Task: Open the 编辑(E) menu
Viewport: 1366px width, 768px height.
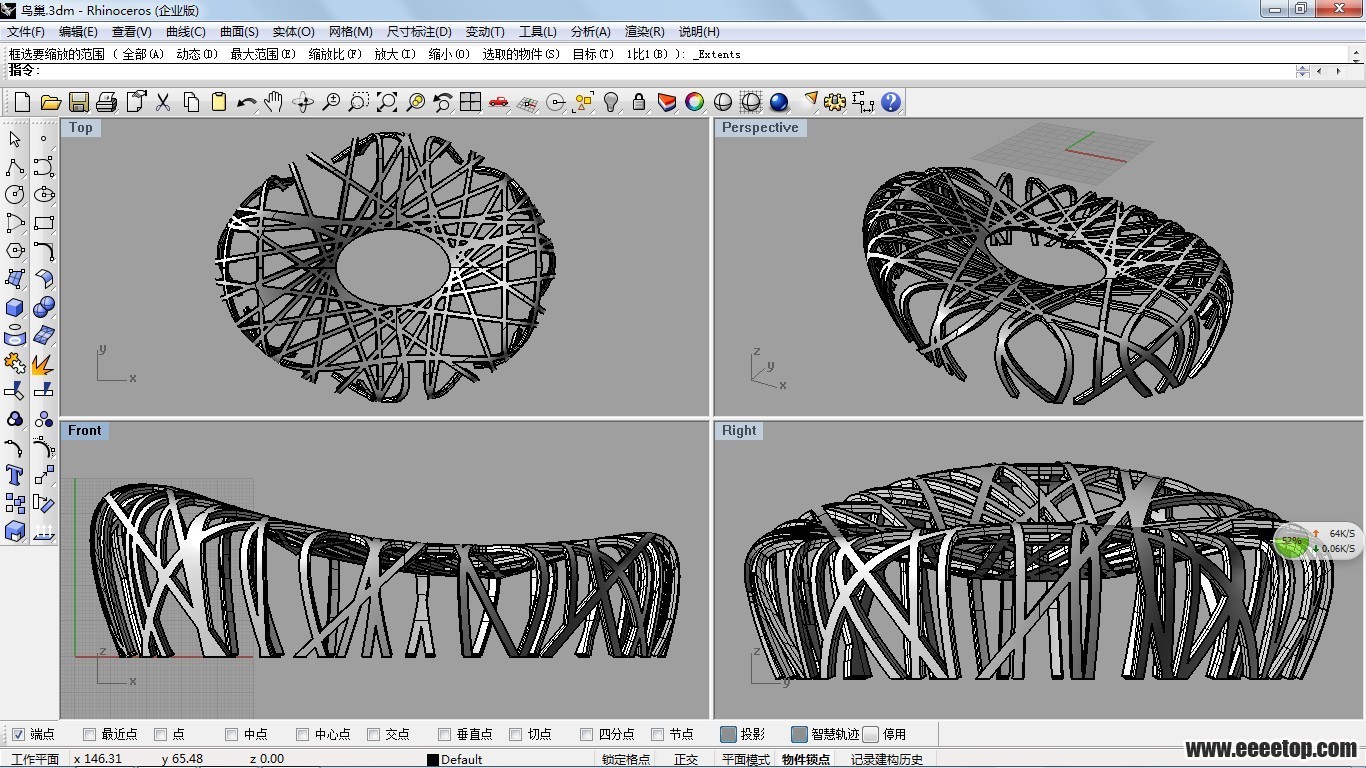Action: pos(78,32)
